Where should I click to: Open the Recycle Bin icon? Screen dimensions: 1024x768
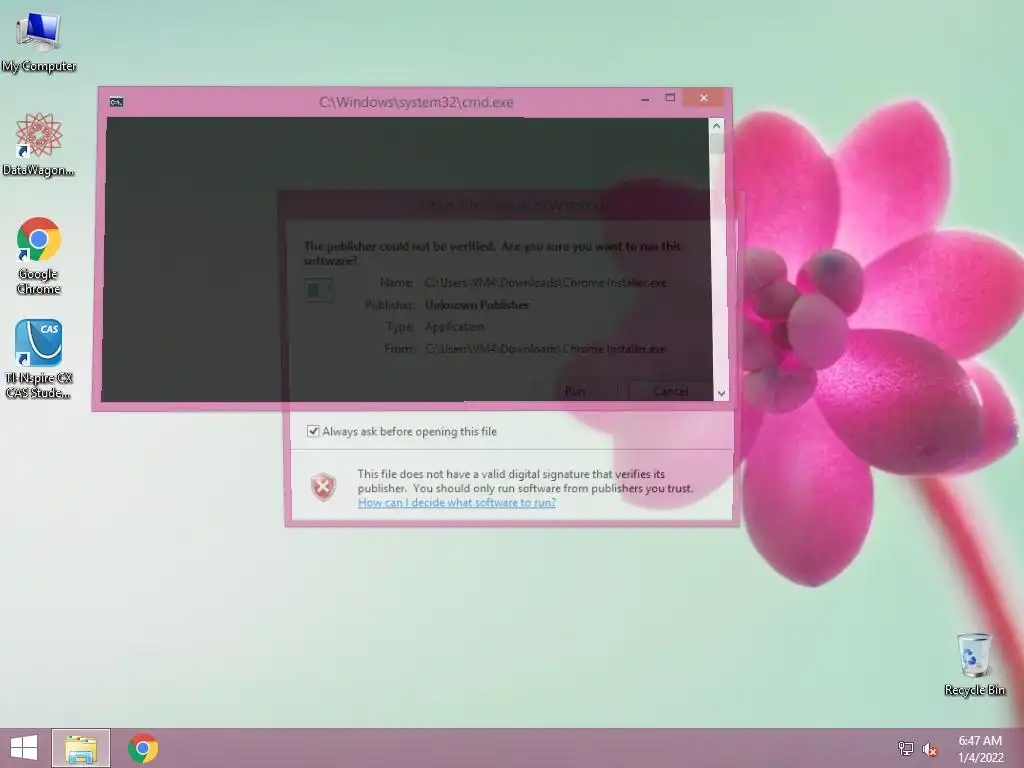click(x=974, y=664)
